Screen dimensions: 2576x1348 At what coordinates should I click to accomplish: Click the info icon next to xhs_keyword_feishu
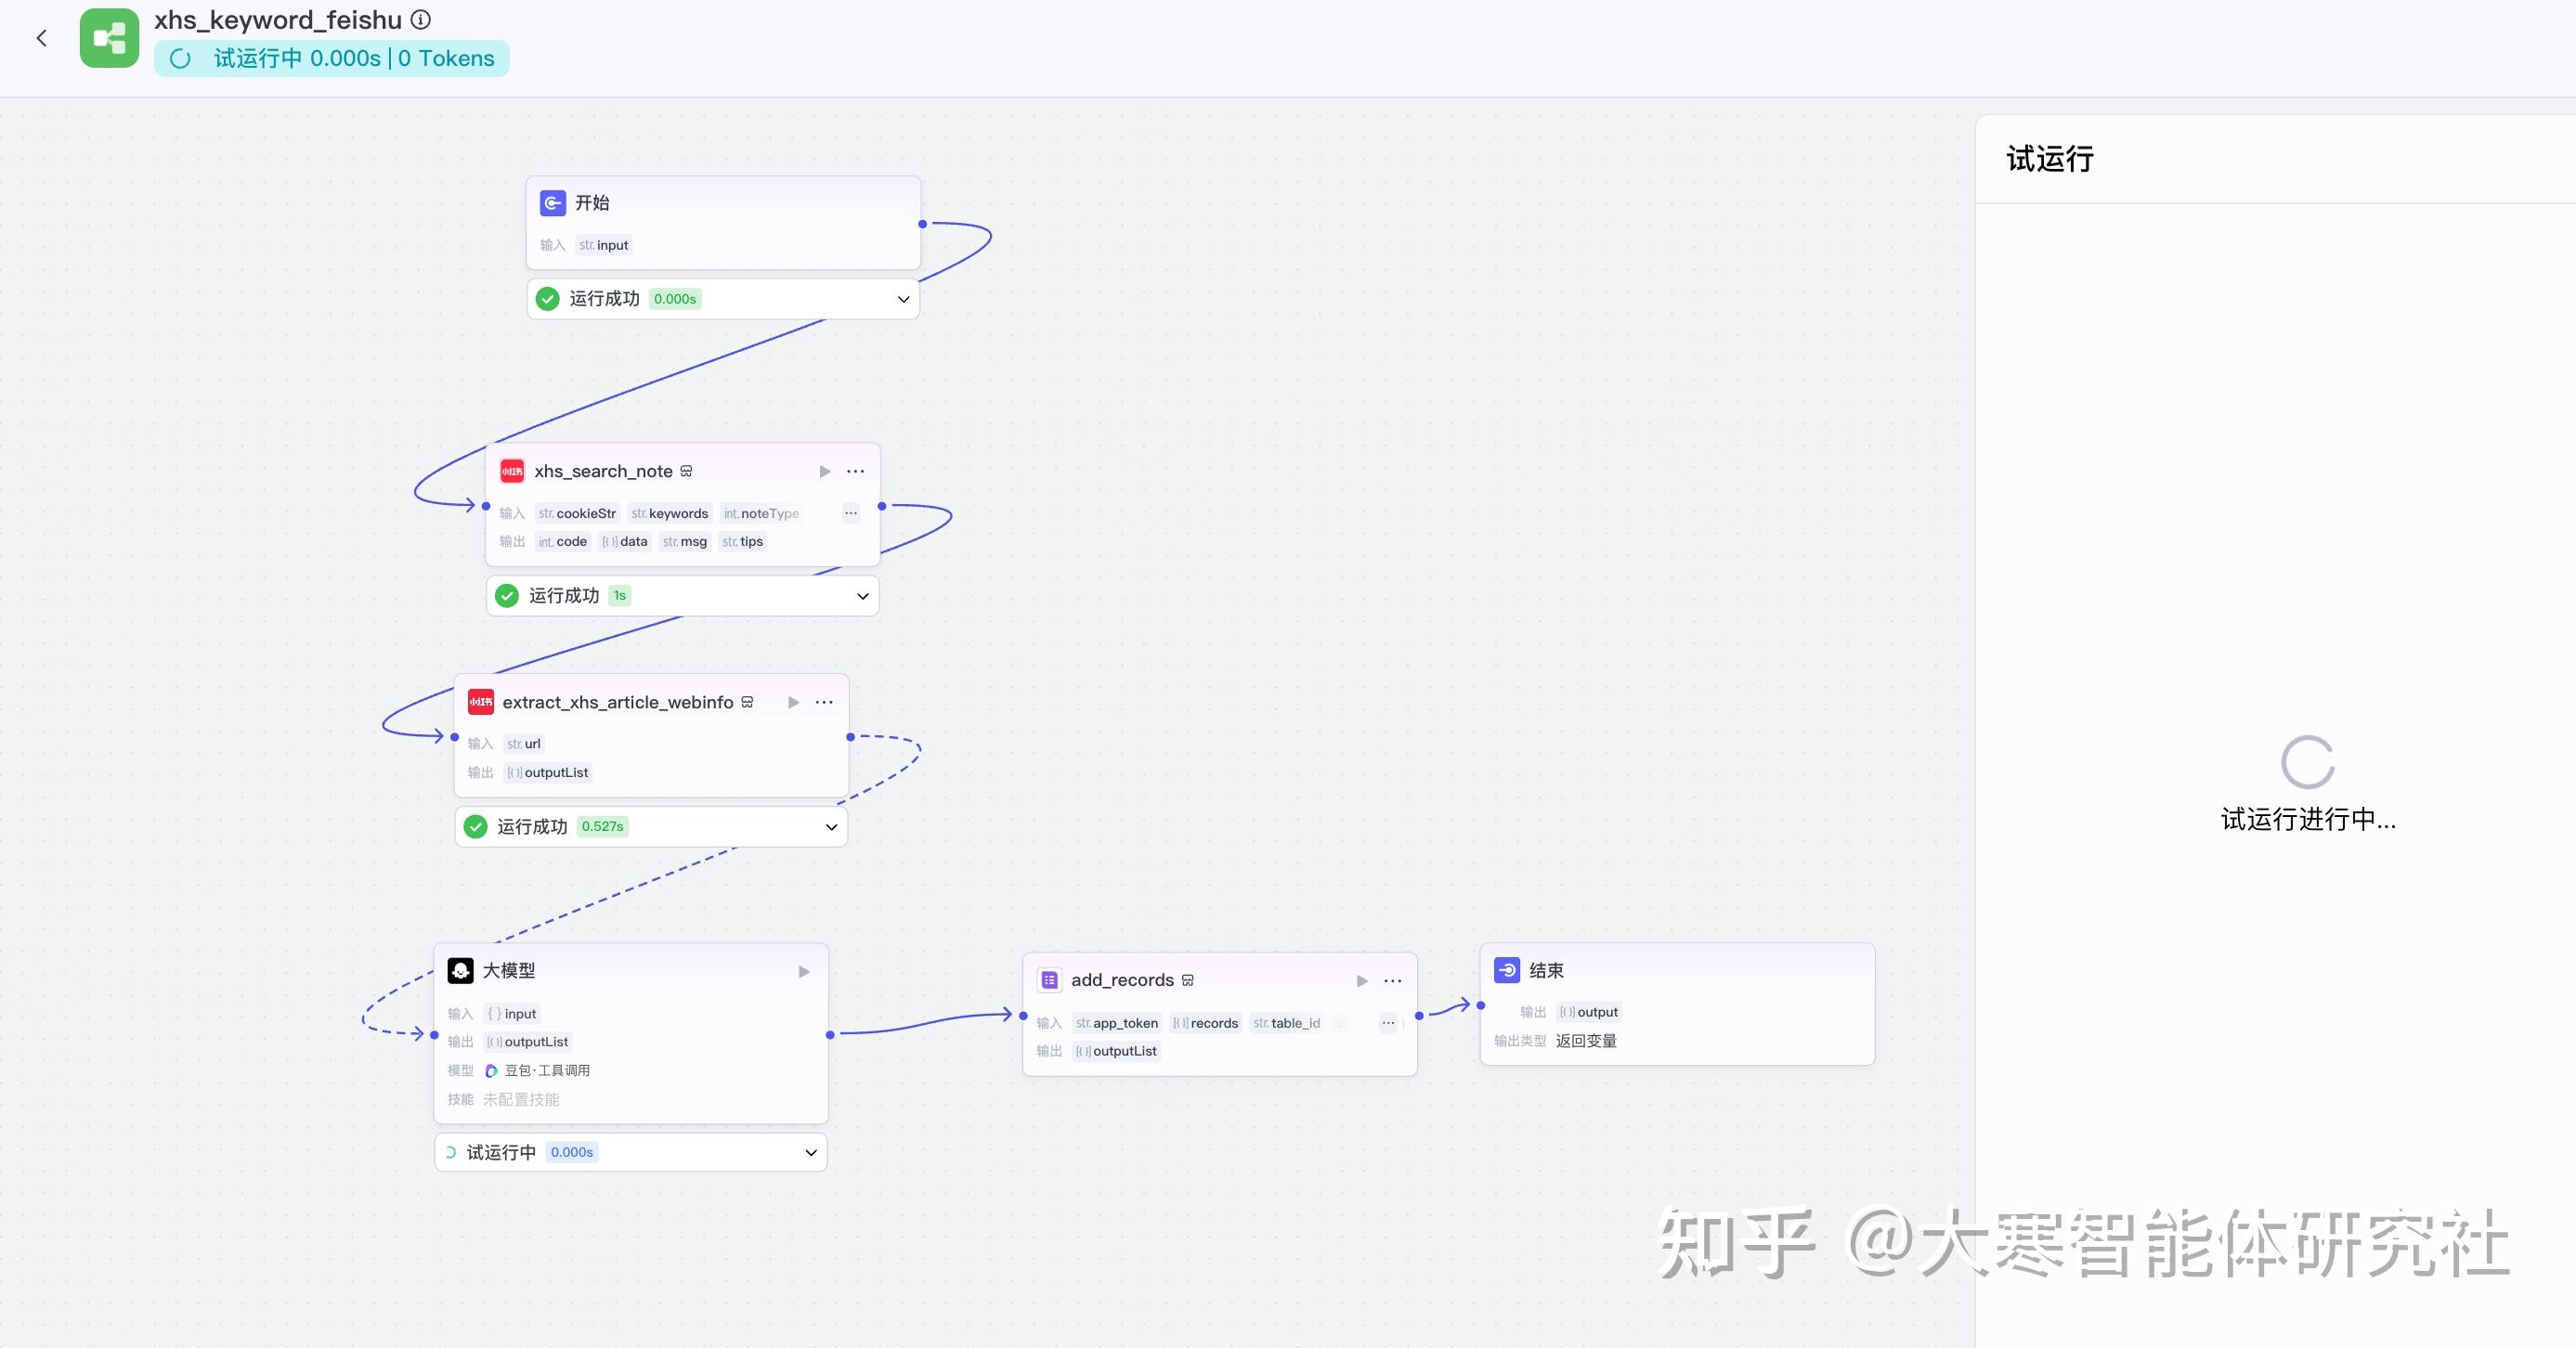click(422, 19)
